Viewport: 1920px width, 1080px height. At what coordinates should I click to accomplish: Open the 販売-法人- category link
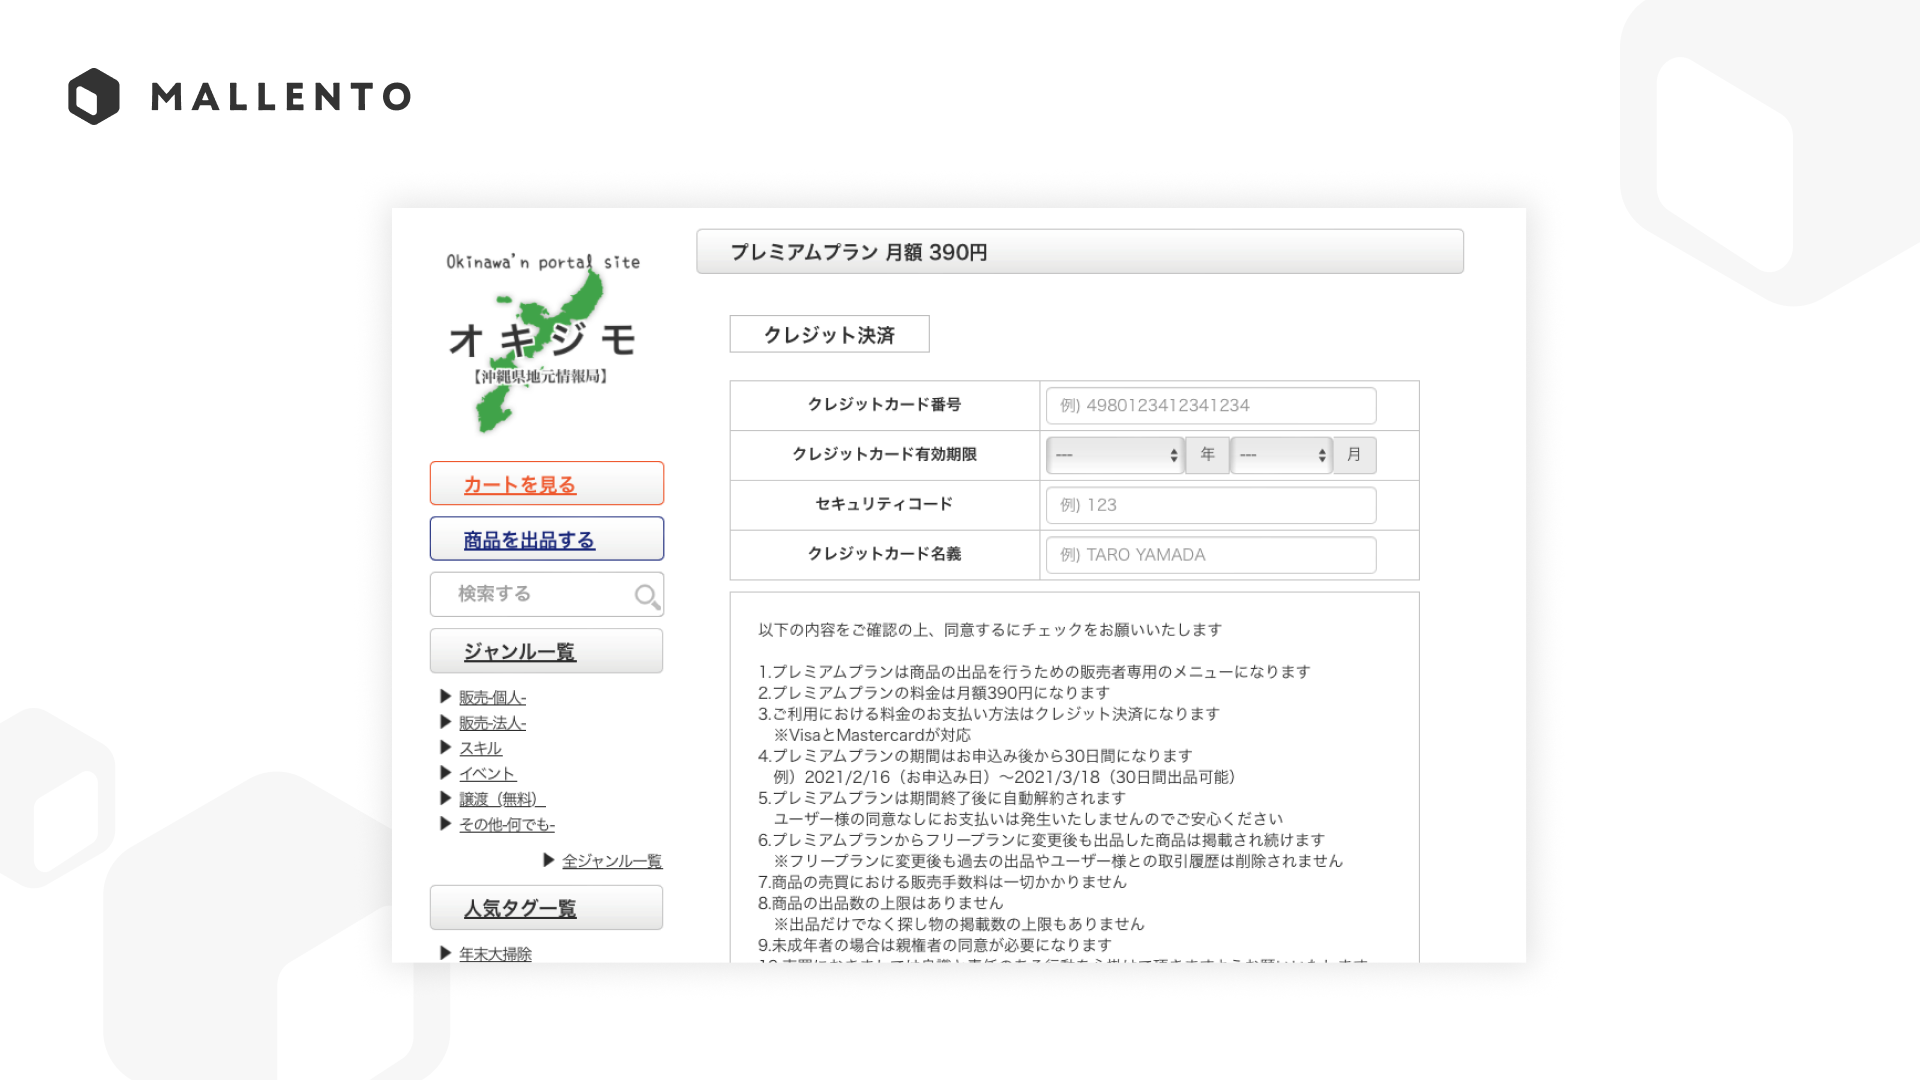492,723
